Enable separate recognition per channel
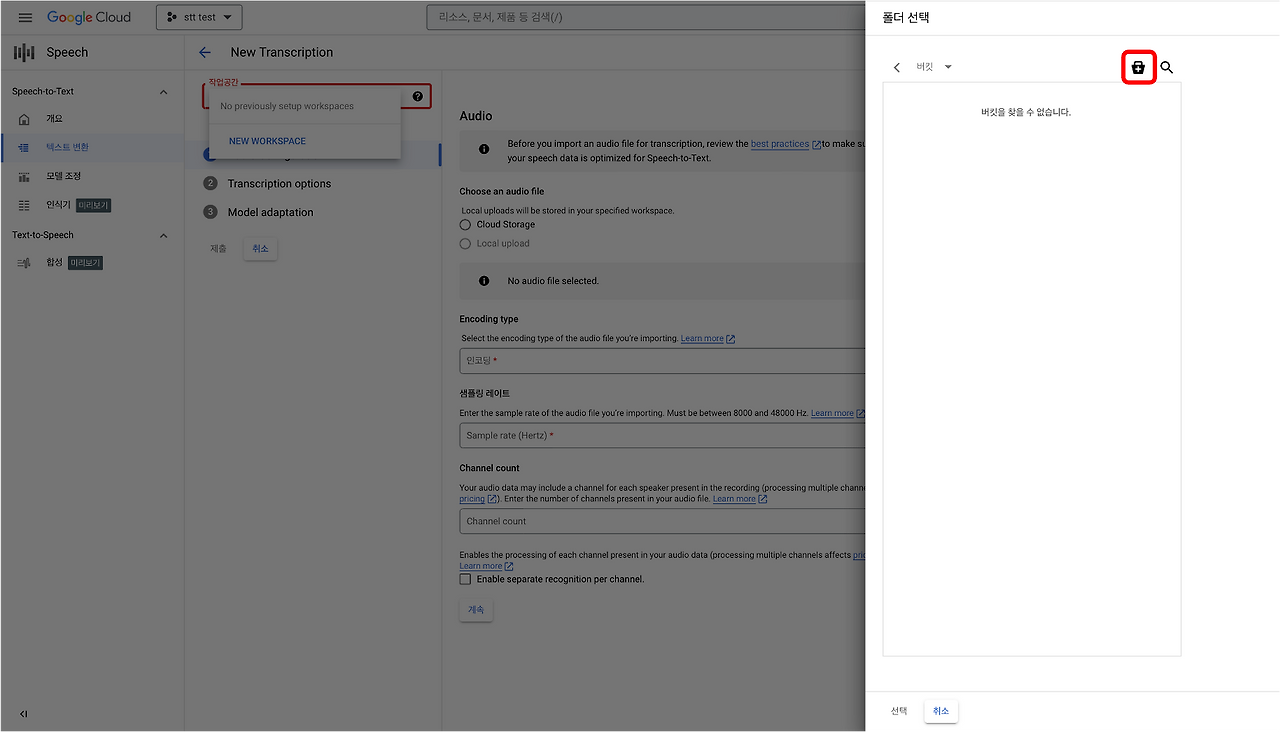Screen dimensions: 1280x732 click(465, 578)
